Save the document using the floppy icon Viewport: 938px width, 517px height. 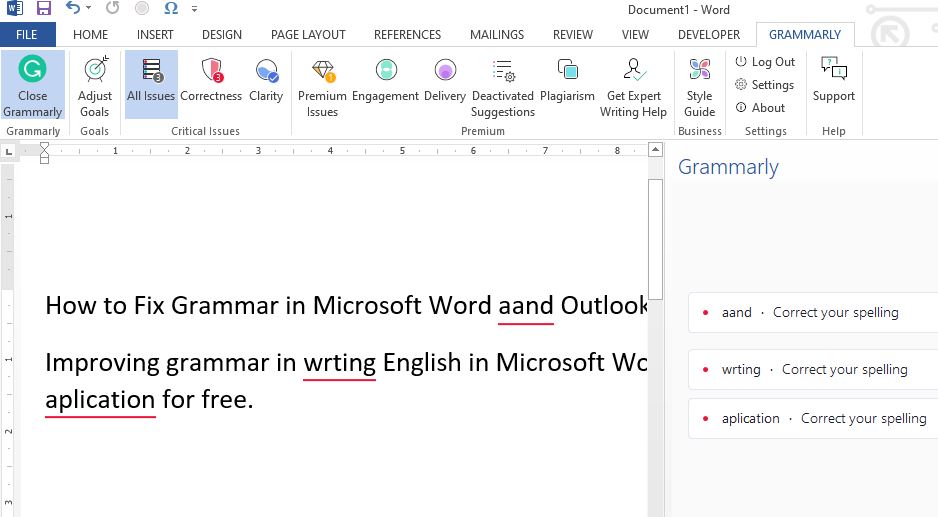coord(44,8)
